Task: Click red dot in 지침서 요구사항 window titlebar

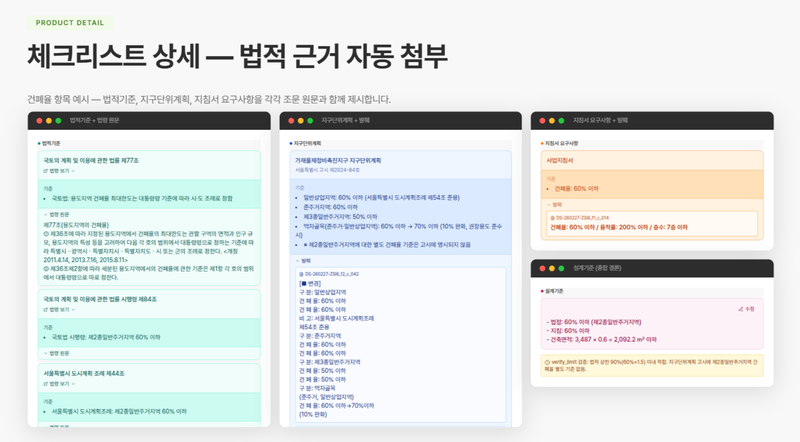Action: tap(541, 120)
